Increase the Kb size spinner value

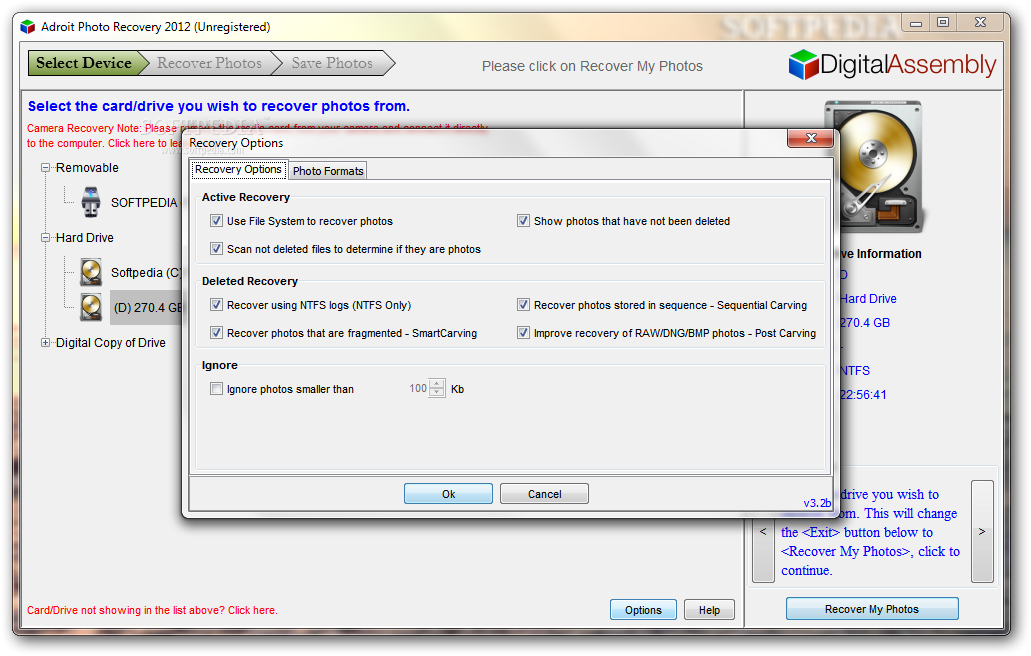coord(437,384)
